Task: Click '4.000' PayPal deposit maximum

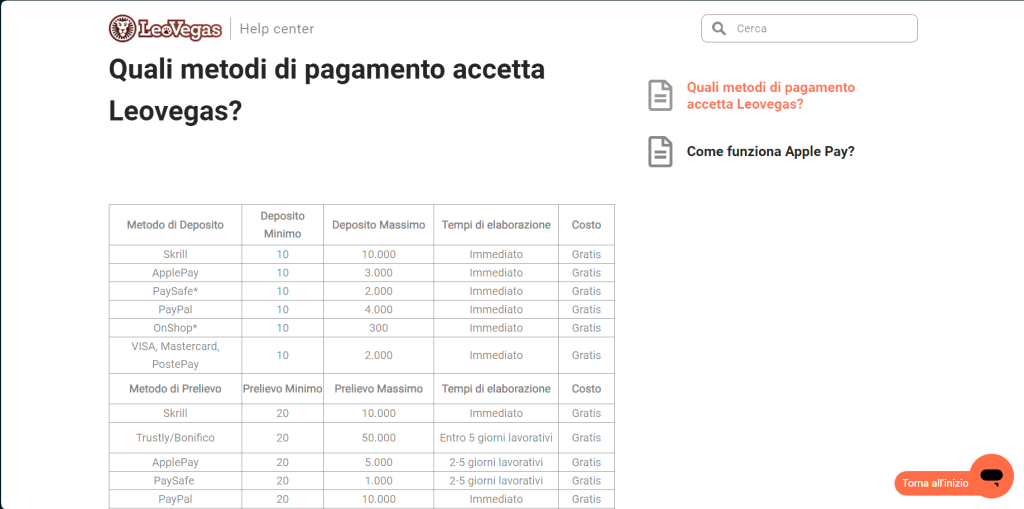Action: click(x=379, y=309)
